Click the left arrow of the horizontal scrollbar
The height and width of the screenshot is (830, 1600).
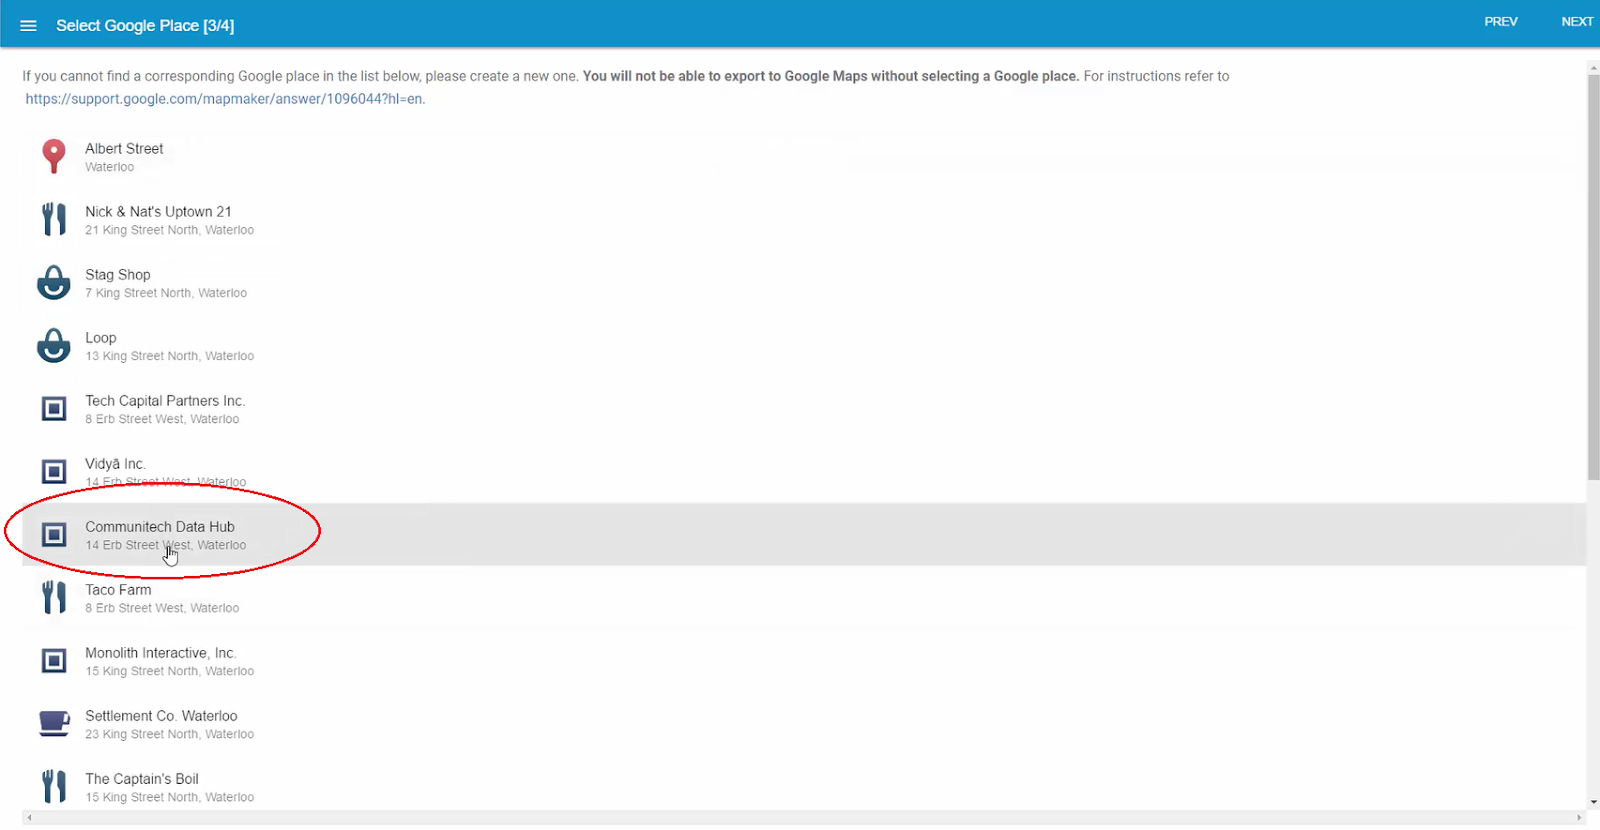29,817
